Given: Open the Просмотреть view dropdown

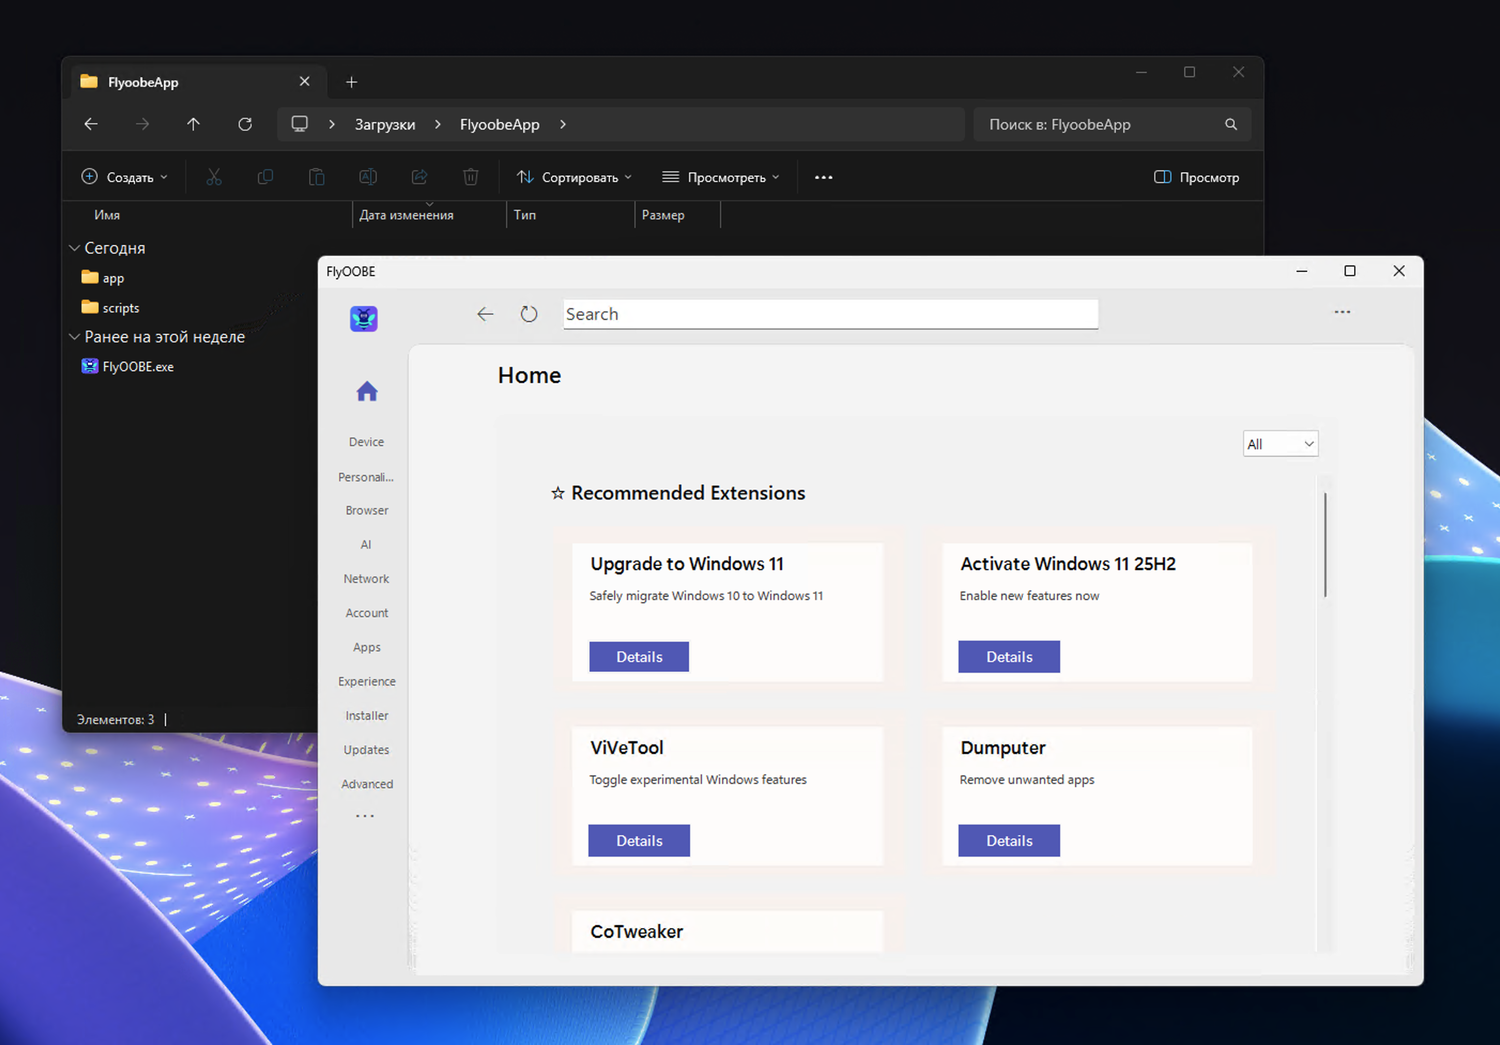Looking at the screenshot, I should 720,177.
